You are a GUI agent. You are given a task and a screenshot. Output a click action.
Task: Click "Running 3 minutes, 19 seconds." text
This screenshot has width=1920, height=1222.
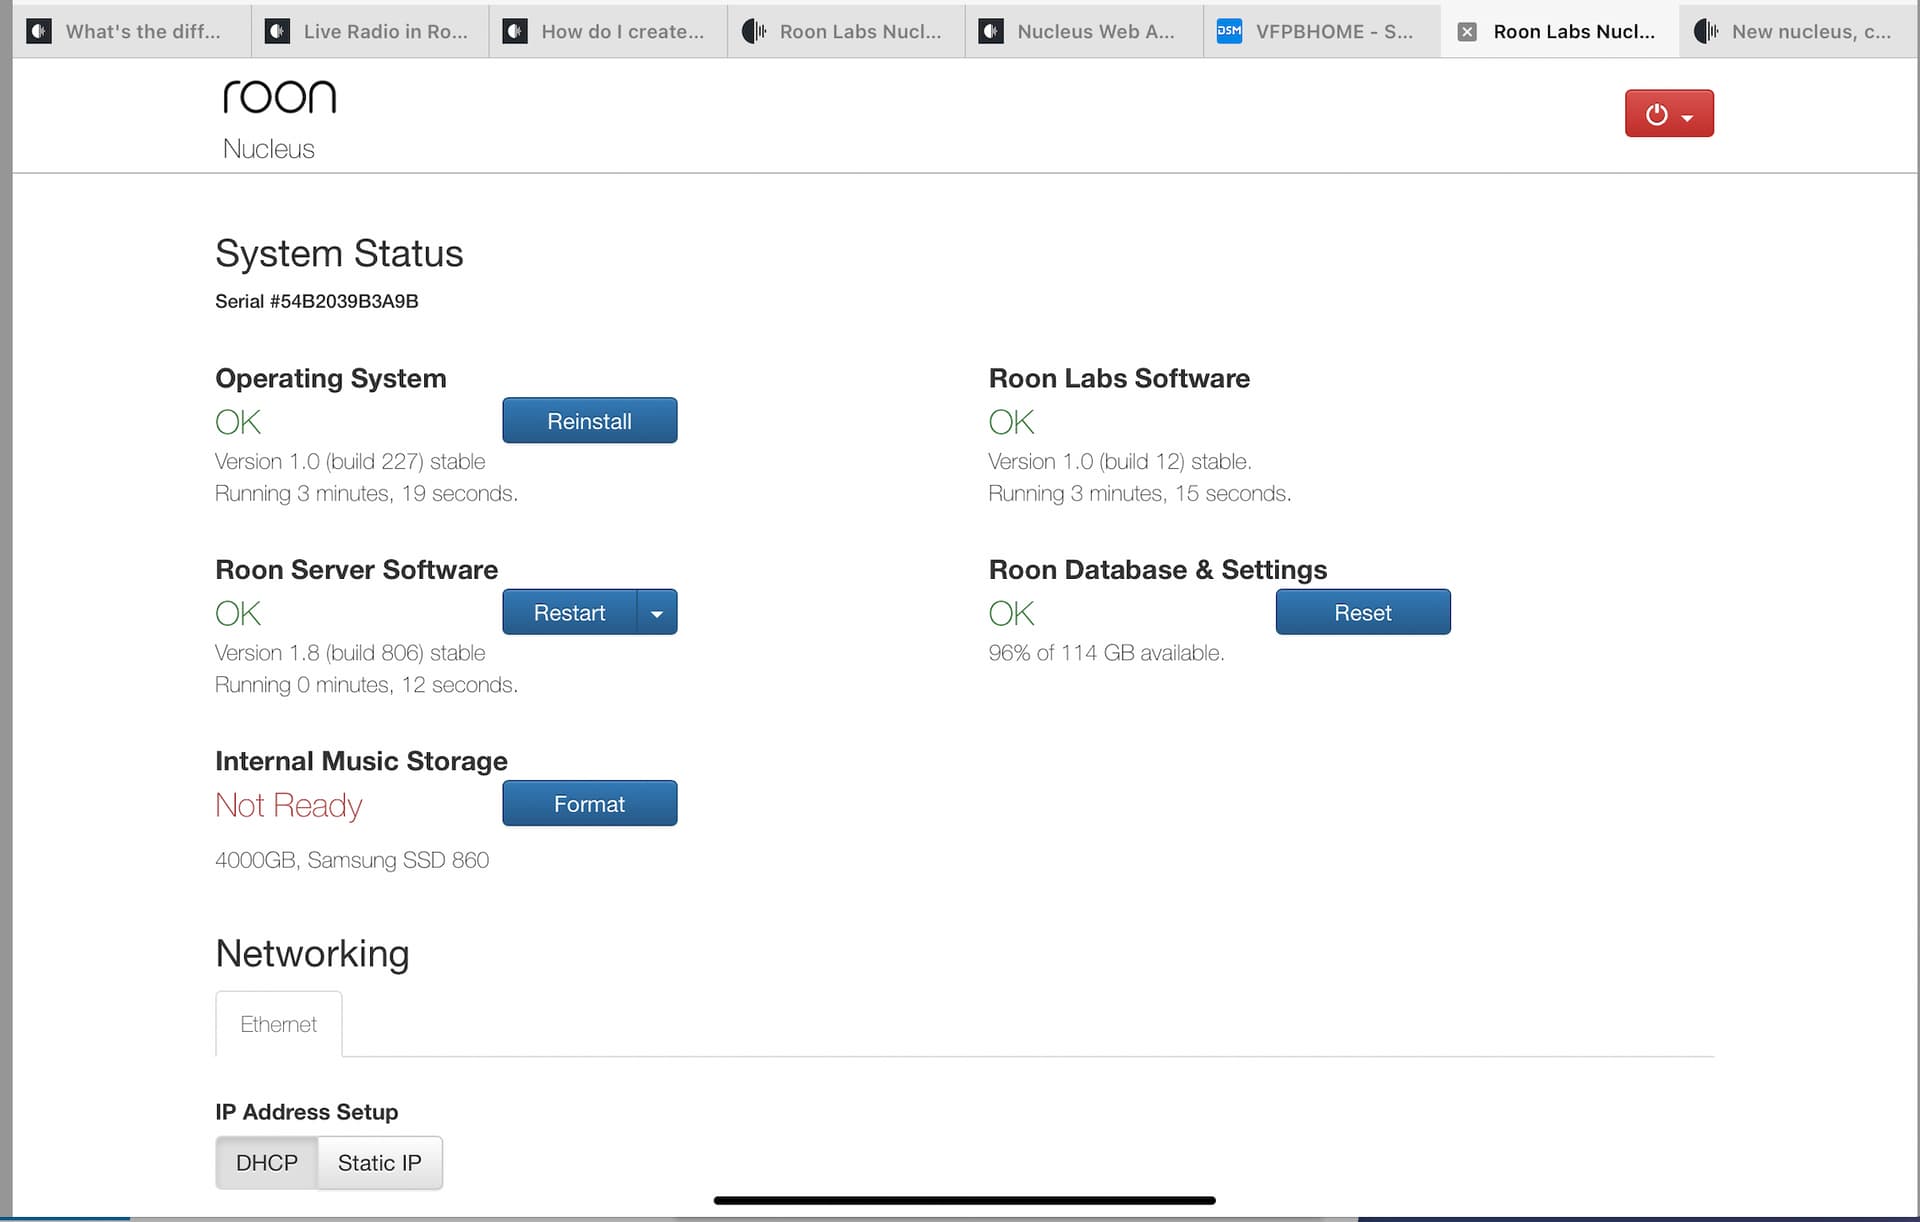point(366,493)
